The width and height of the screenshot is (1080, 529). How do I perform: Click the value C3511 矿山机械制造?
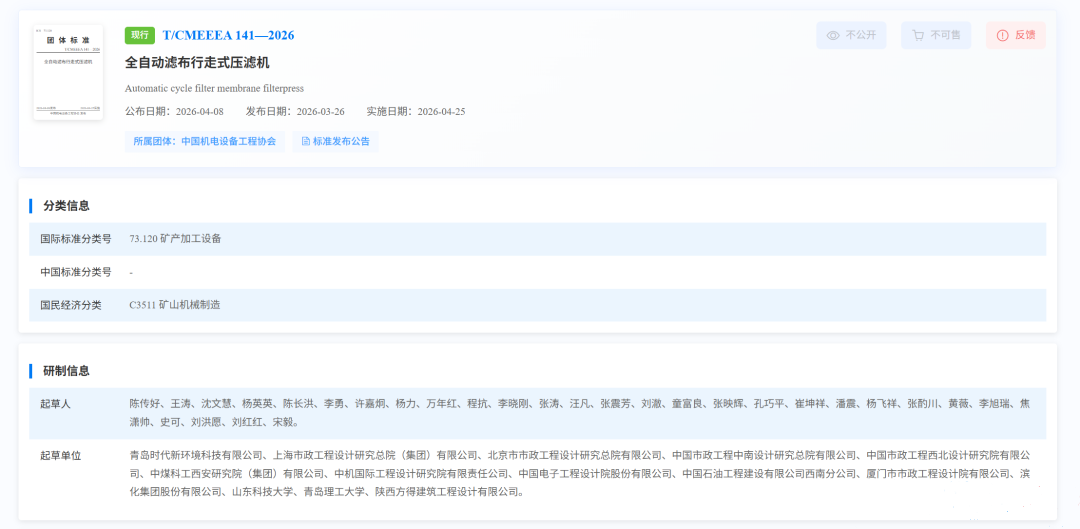pyautogui.click(x=174, y=305)
